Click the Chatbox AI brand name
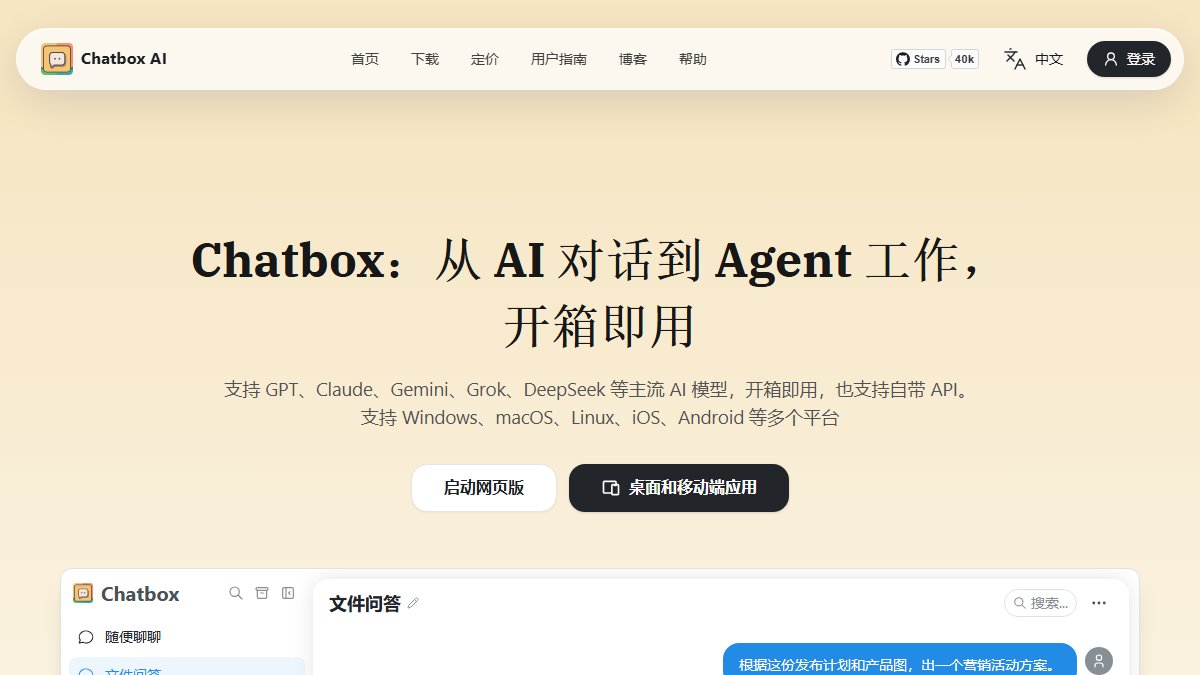Viewport: 1200px width, 675px height. coord(124,59)
